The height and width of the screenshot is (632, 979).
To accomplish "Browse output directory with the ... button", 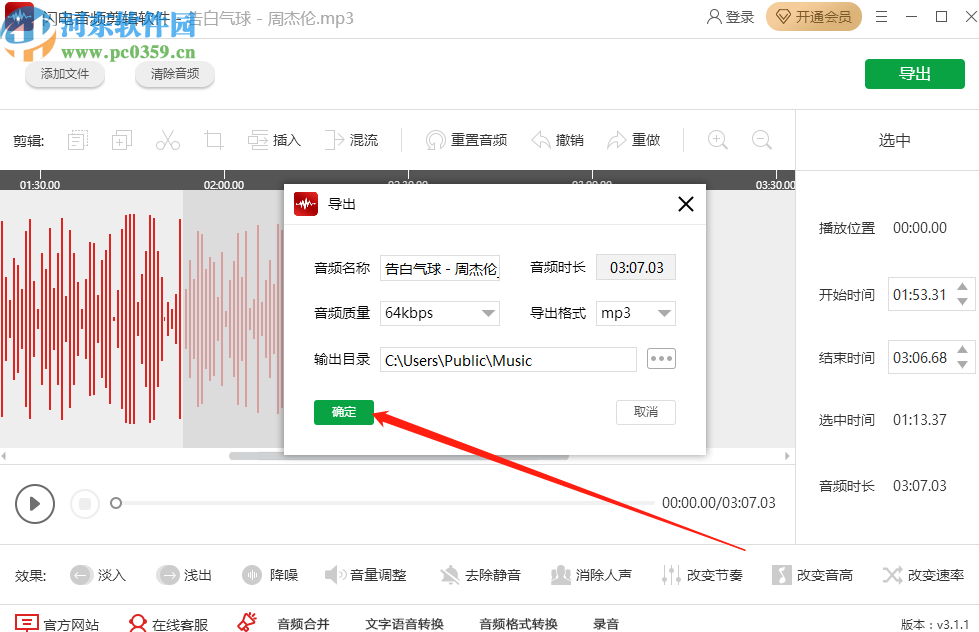I will coord(661,358).
